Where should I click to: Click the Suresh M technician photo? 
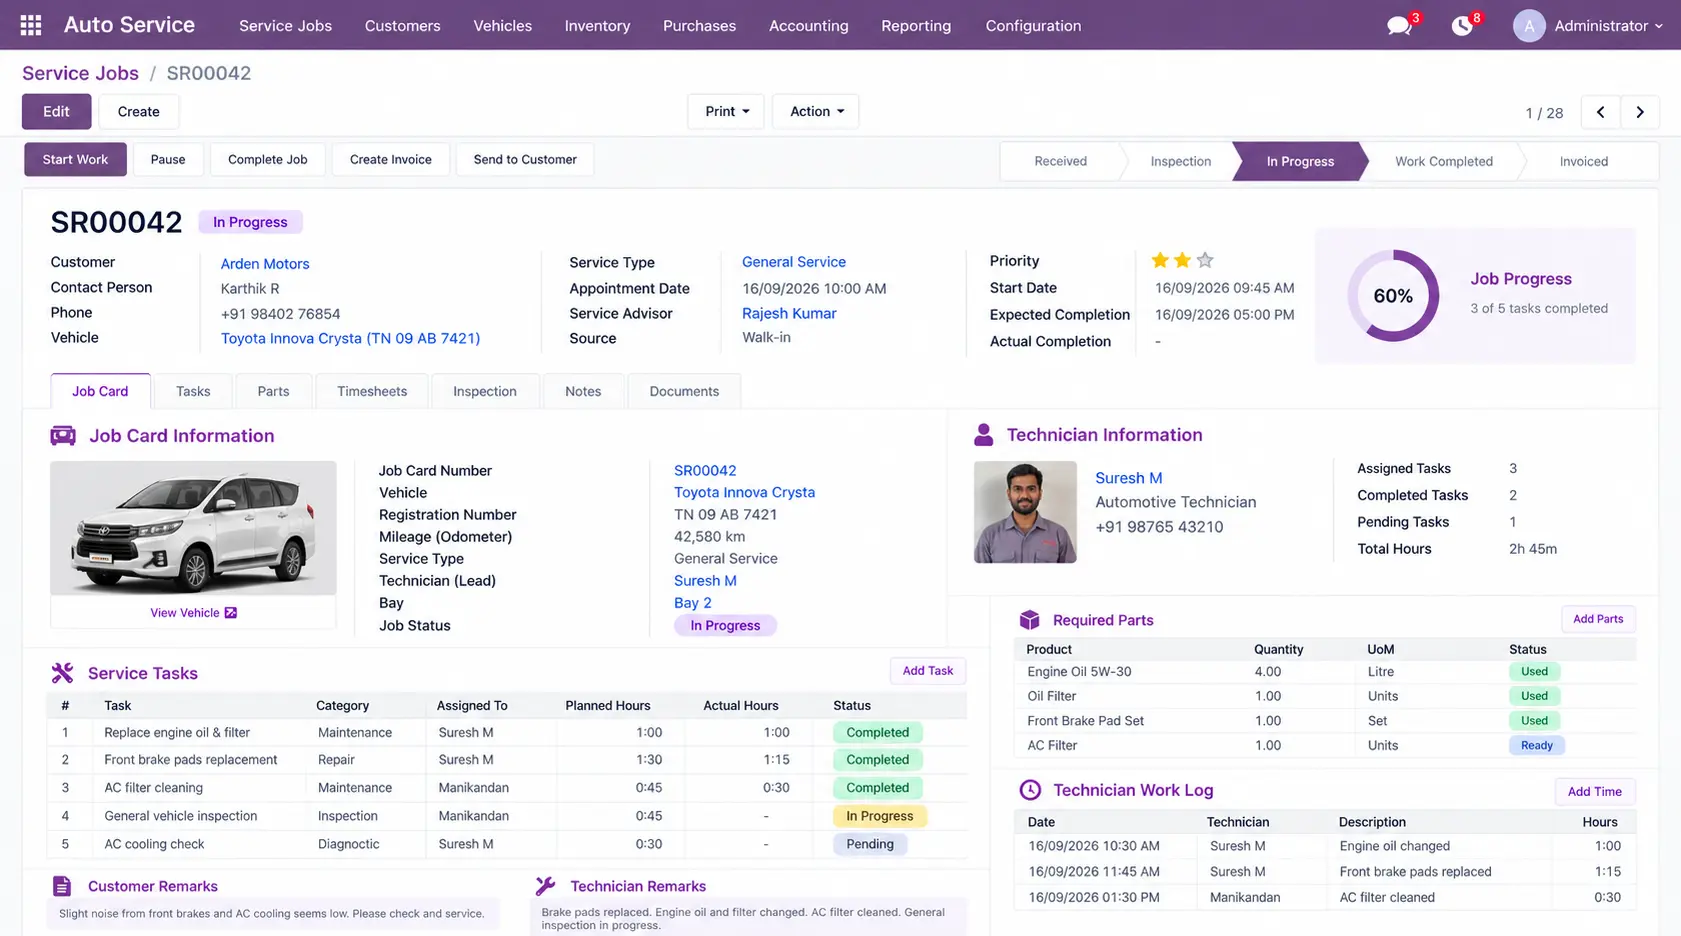pos(1025,512)
